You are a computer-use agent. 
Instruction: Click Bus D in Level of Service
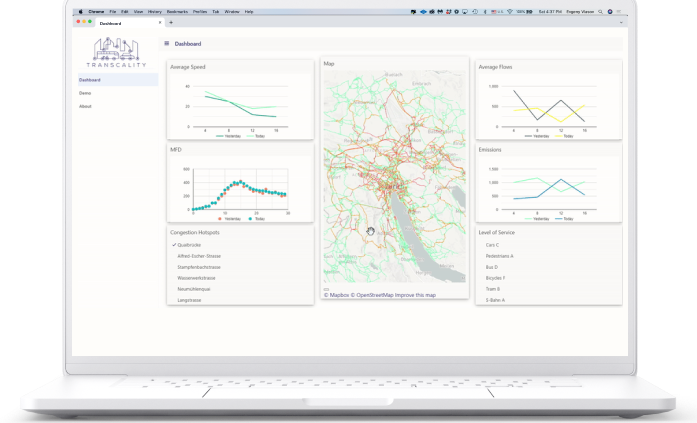click(x=492, y=267)
